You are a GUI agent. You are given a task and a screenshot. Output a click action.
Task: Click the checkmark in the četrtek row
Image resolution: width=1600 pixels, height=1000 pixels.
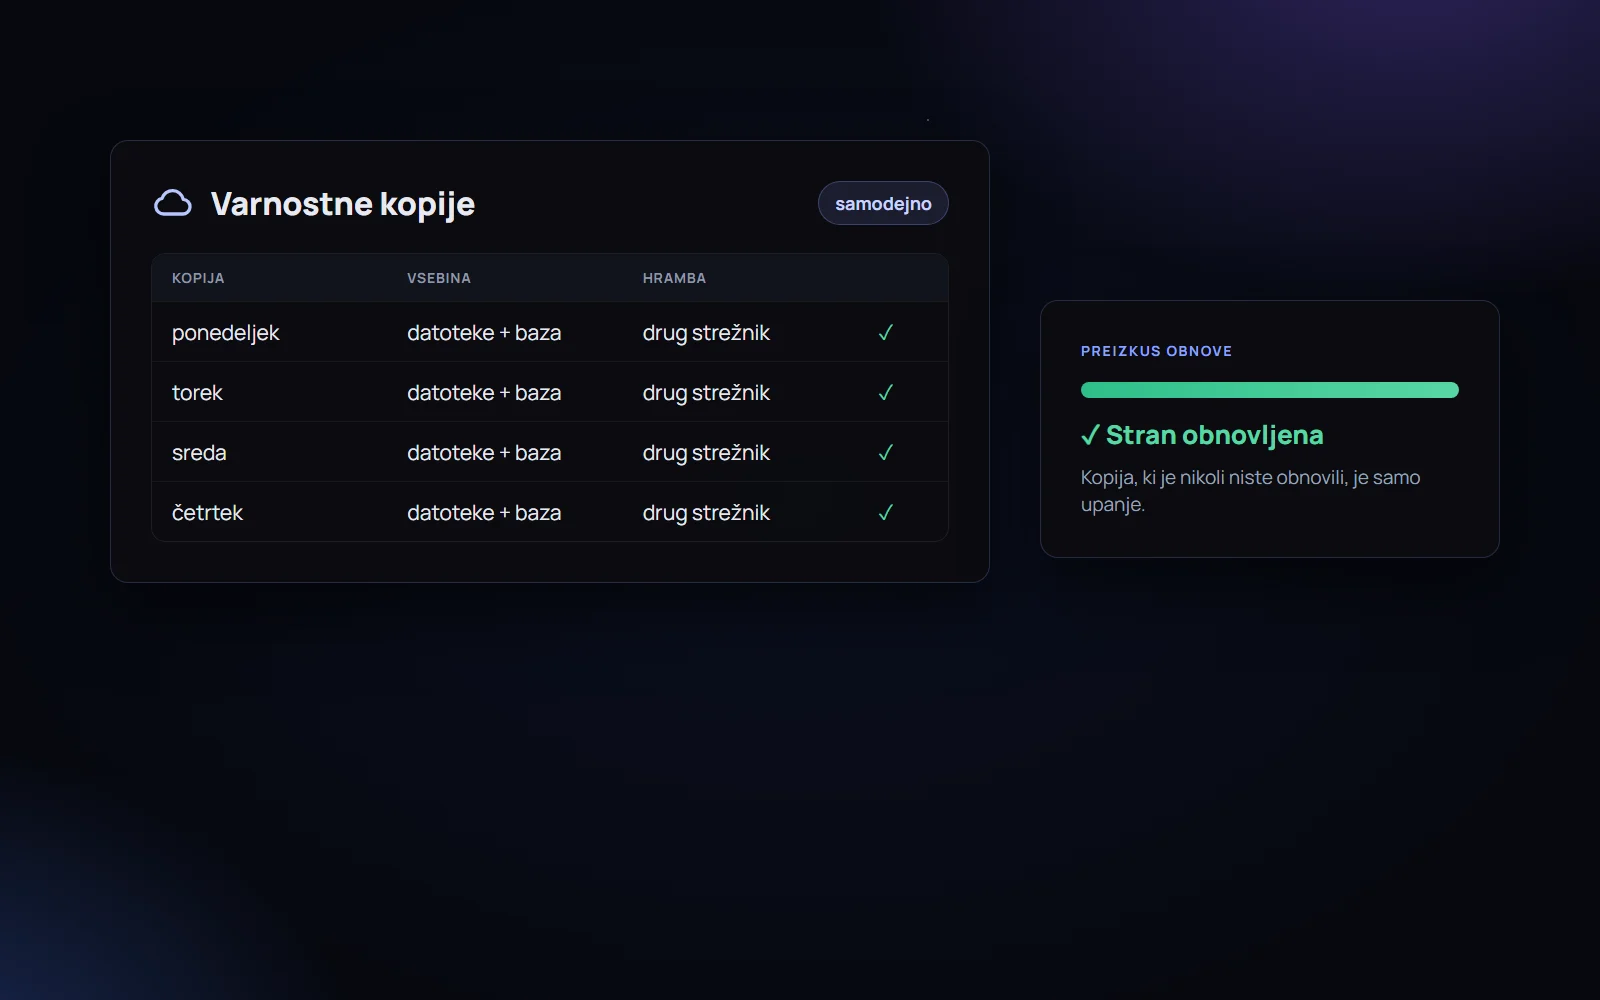pos(885,513)
